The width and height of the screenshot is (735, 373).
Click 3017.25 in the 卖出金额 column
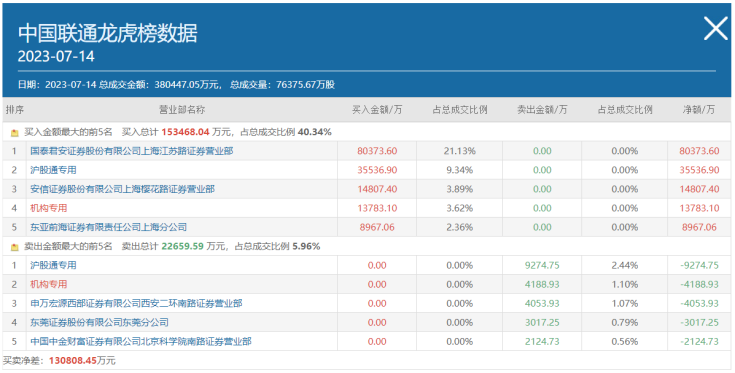[542, 322]
